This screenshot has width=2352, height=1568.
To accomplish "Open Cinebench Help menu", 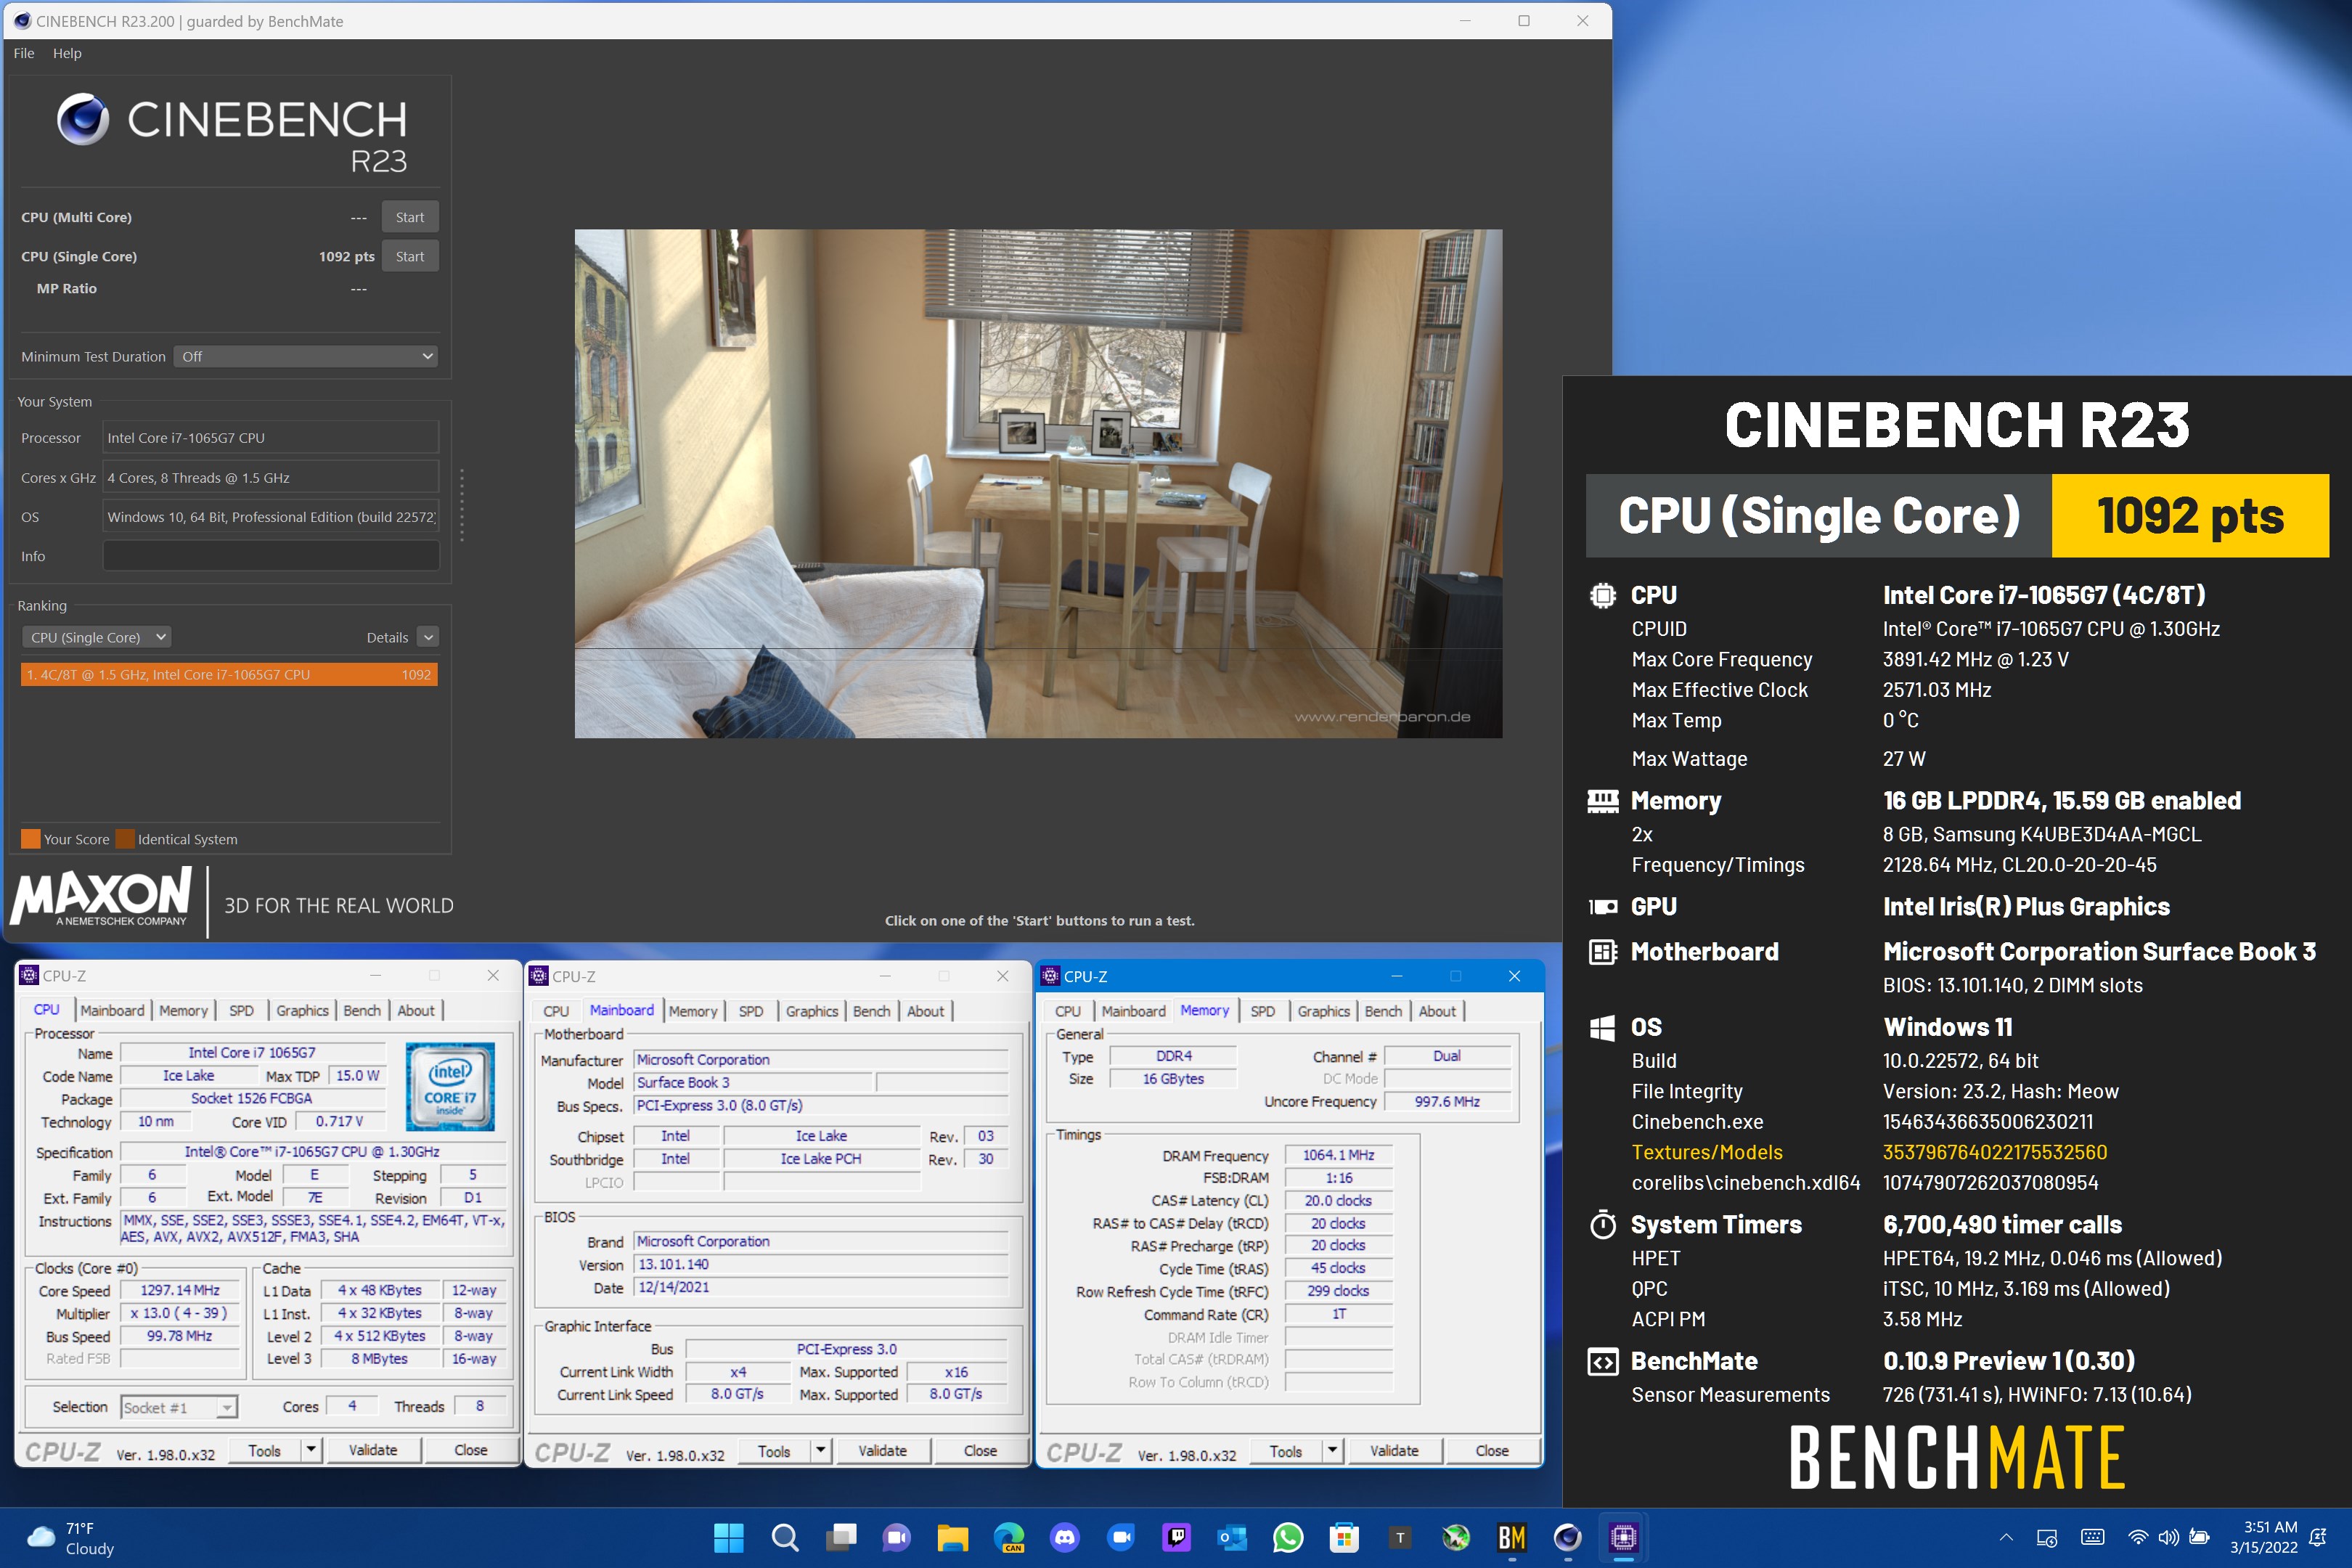I will pos(67,53).
